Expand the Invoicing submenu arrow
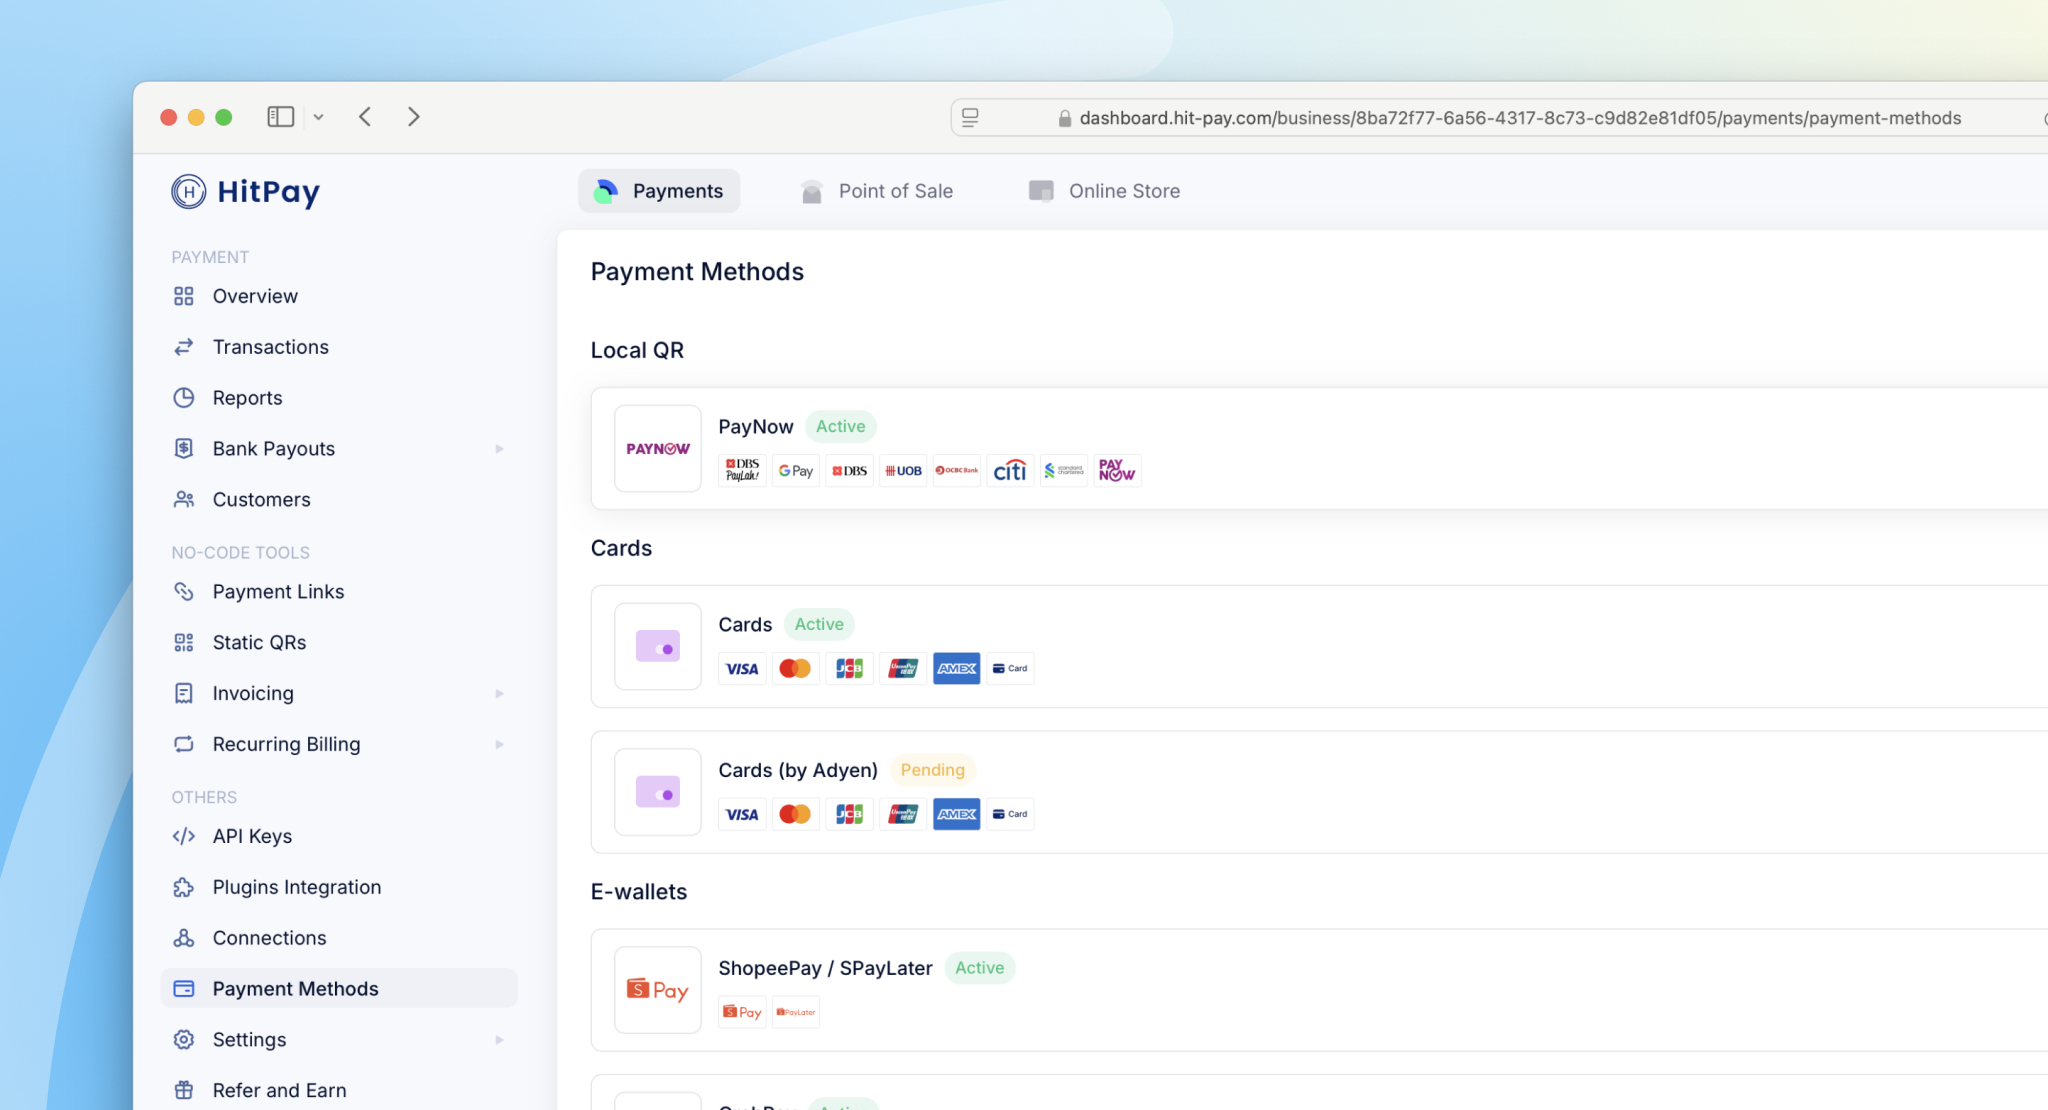 [499, 693]
